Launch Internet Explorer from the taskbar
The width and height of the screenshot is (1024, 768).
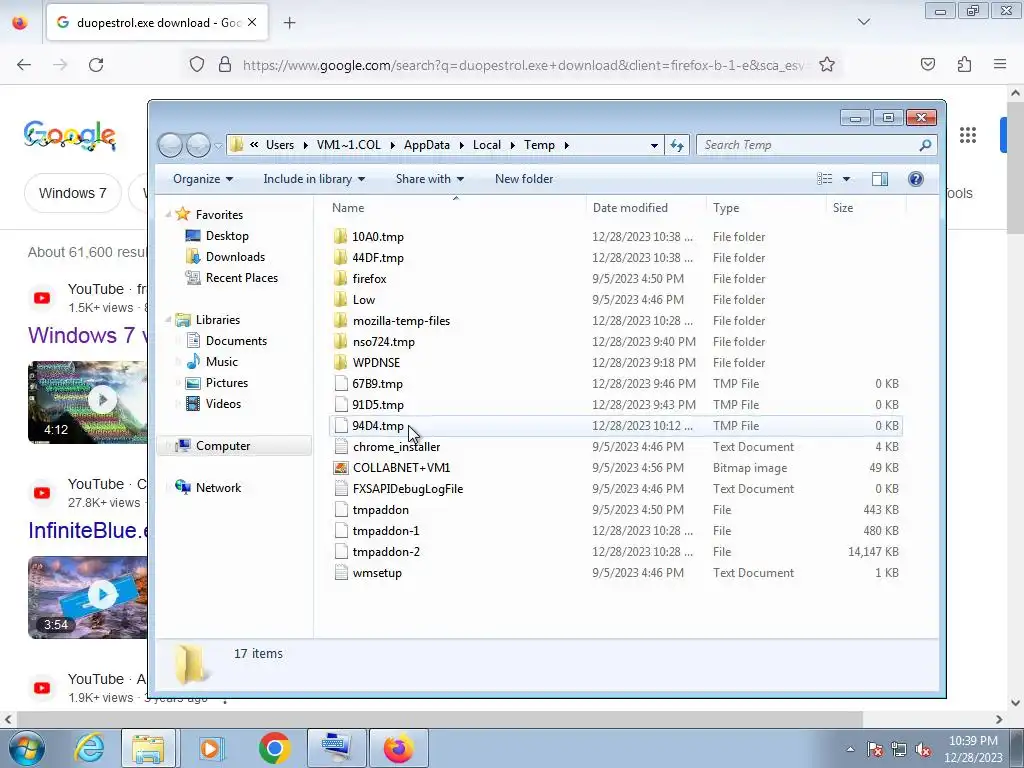tap(89, 748)
